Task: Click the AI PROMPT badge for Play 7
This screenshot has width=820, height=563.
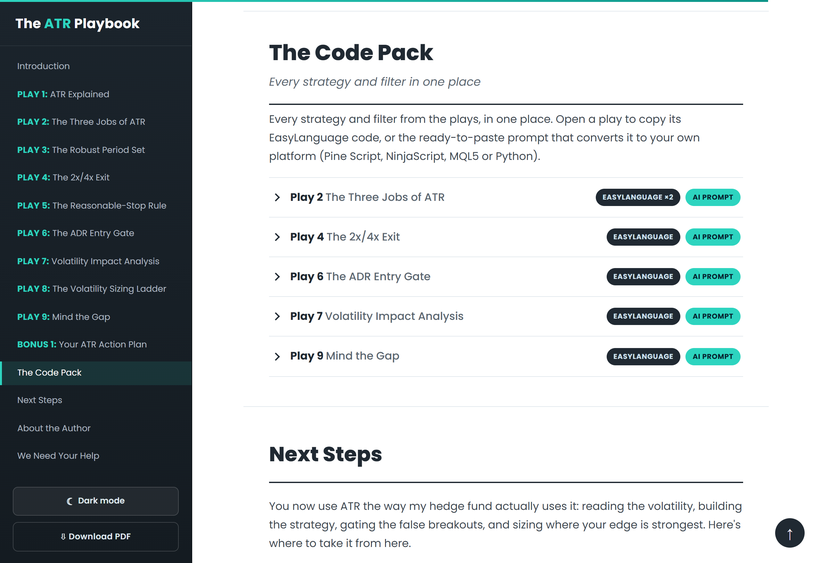Action: (x=713, y=316)
